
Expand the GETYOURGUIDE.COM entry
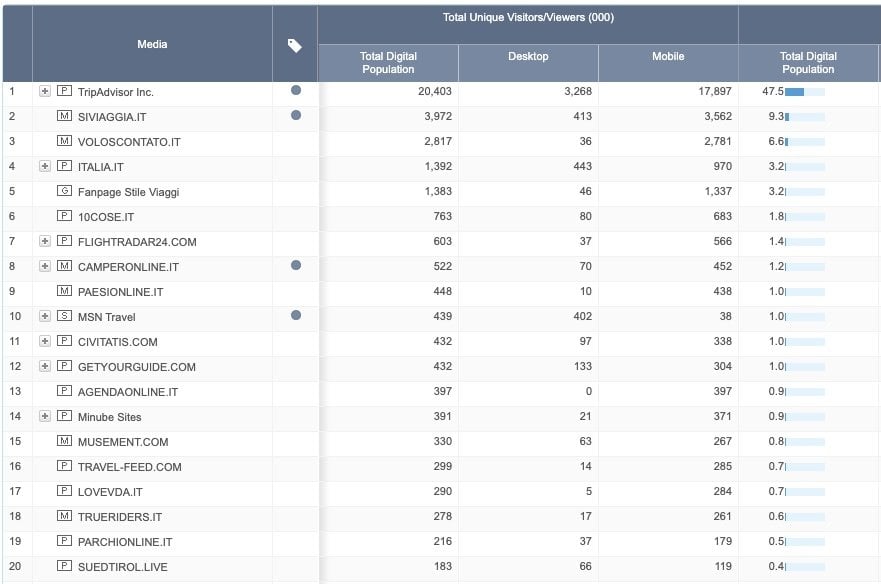[x=44, y=367]
